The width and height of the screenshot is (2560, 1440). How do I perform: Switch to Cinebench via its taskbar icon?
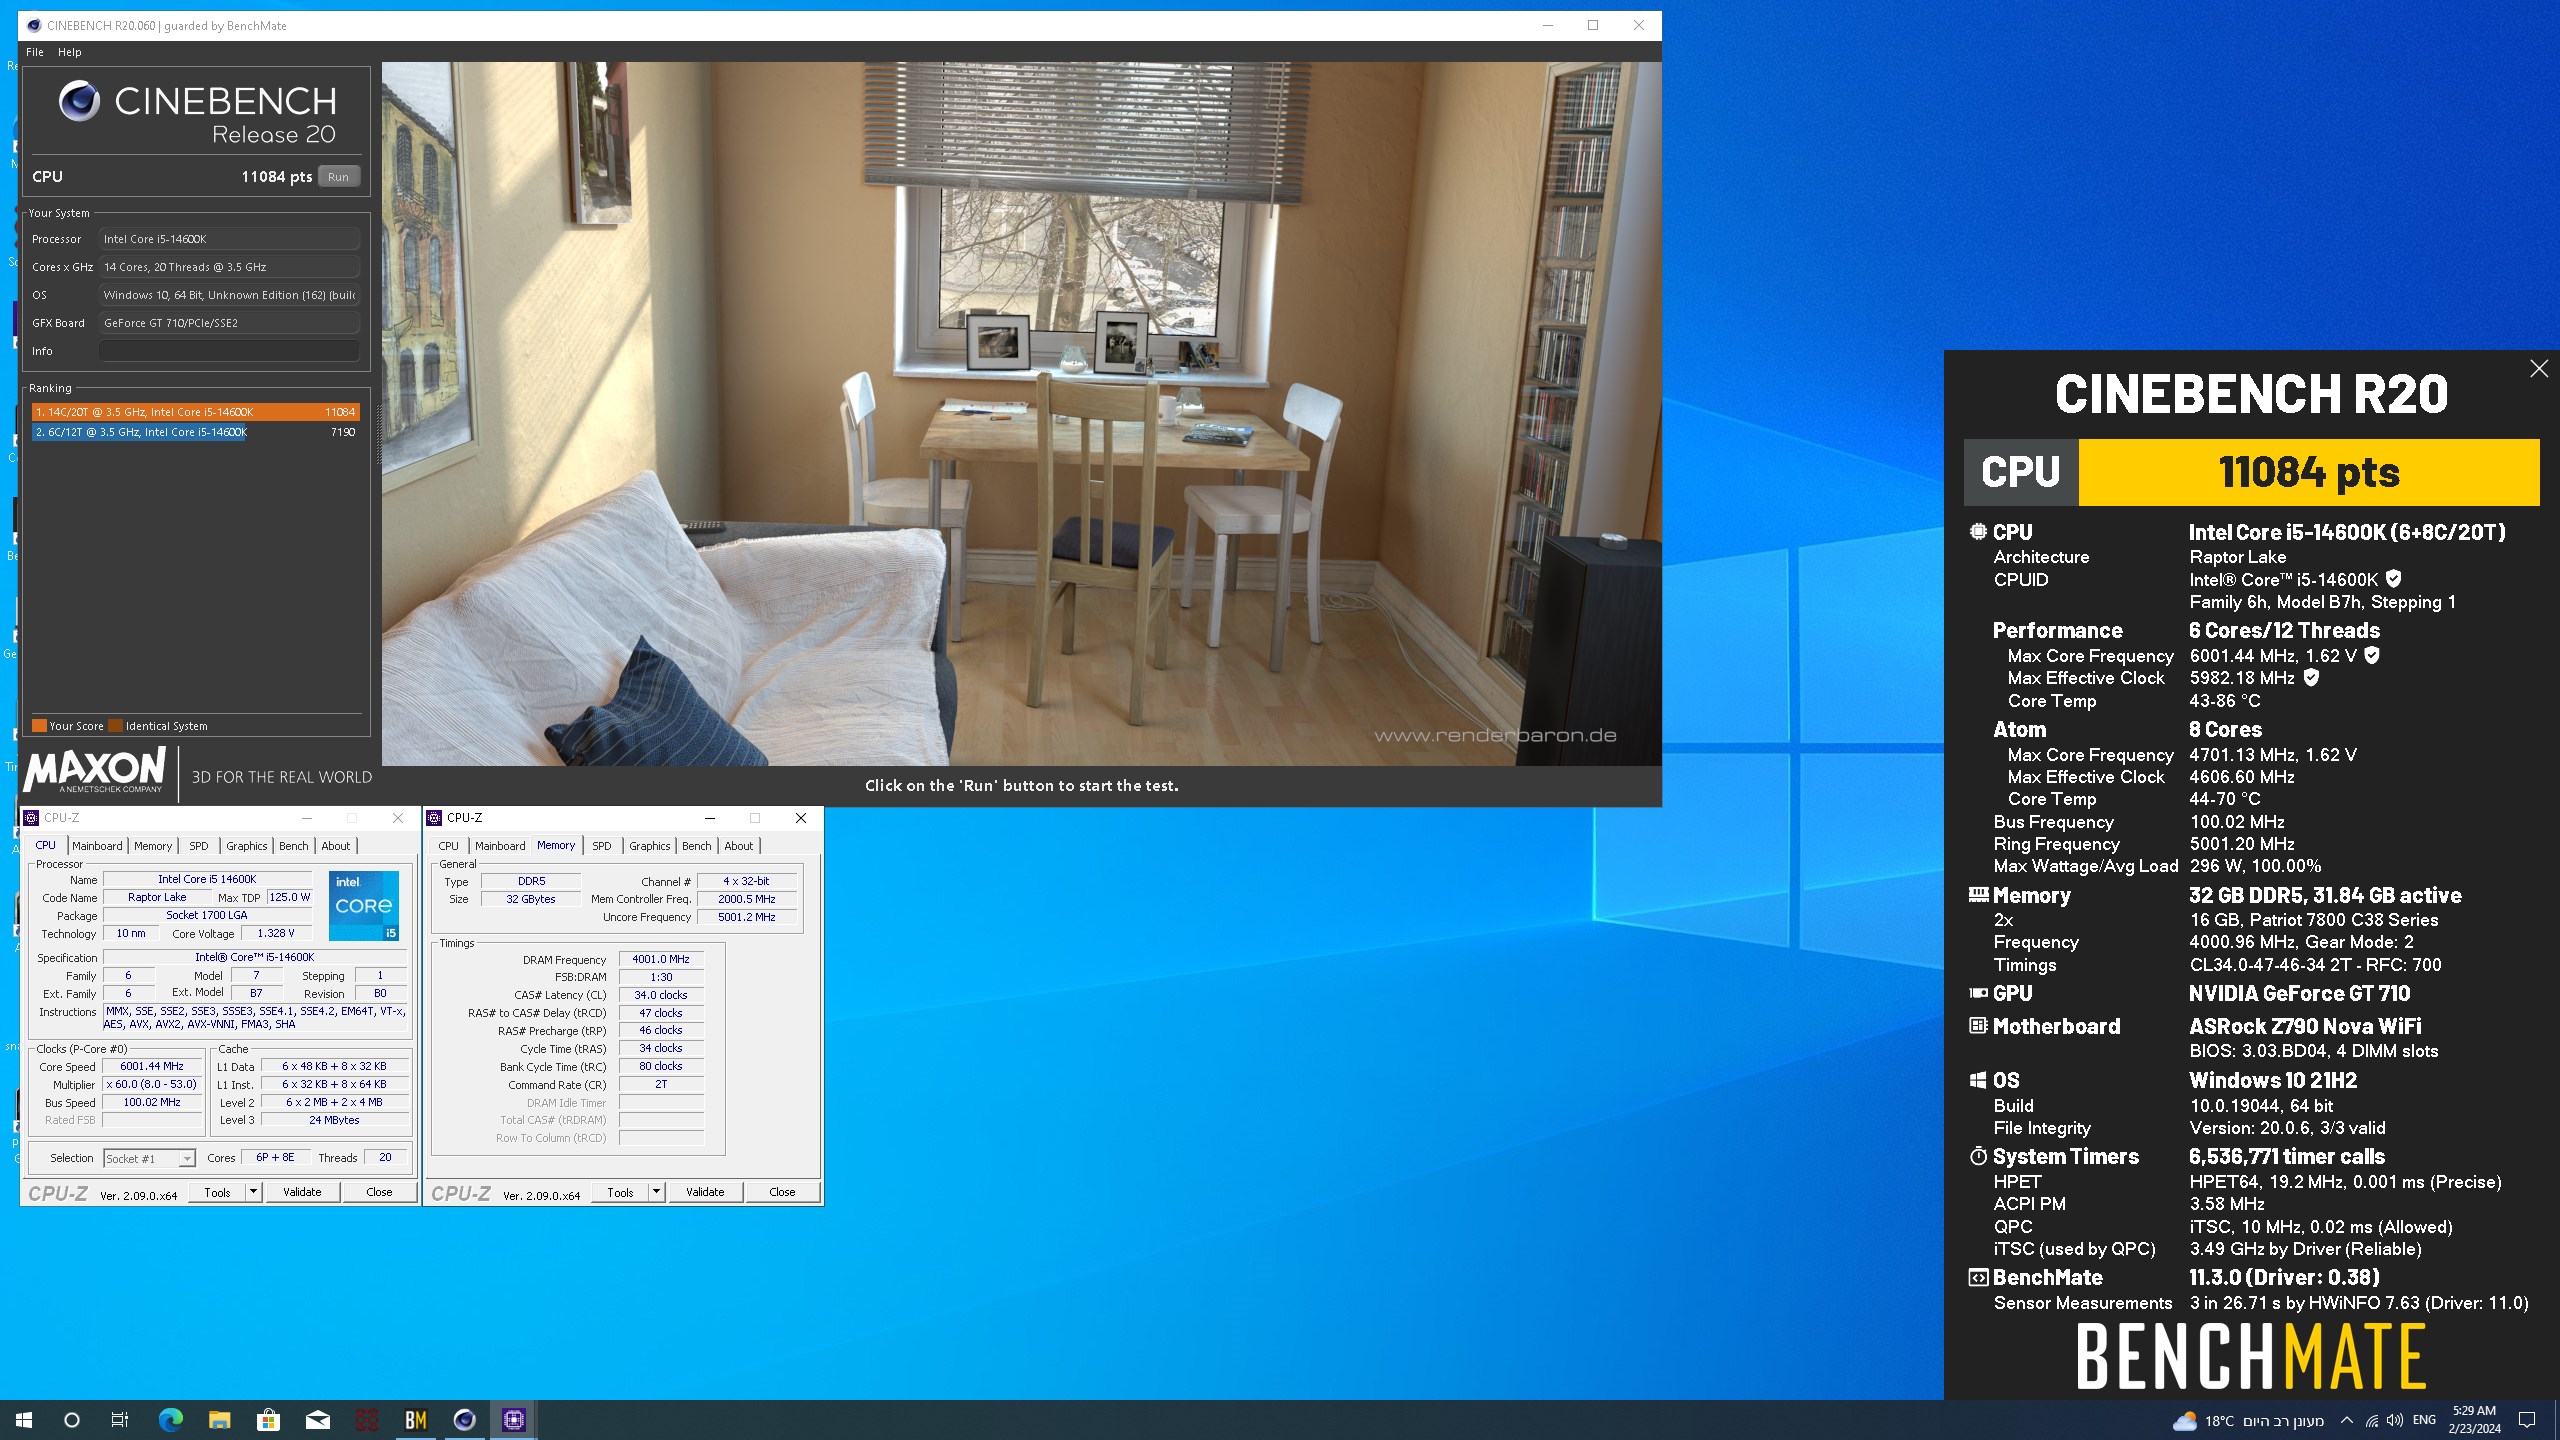point(464,1419)
